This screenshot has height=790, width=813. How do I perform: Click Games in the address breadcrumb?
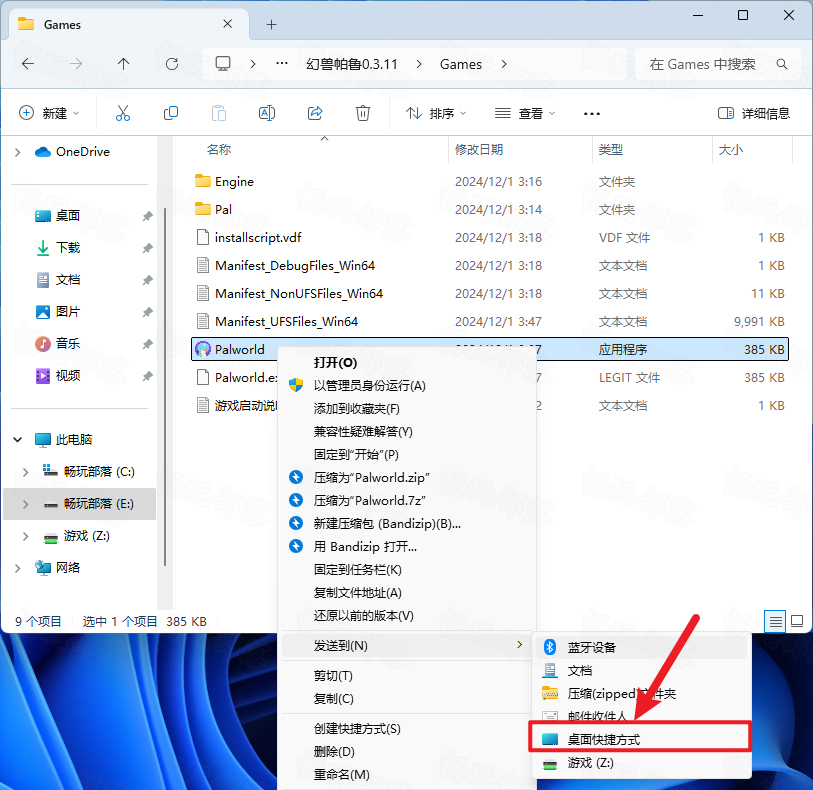460,64
